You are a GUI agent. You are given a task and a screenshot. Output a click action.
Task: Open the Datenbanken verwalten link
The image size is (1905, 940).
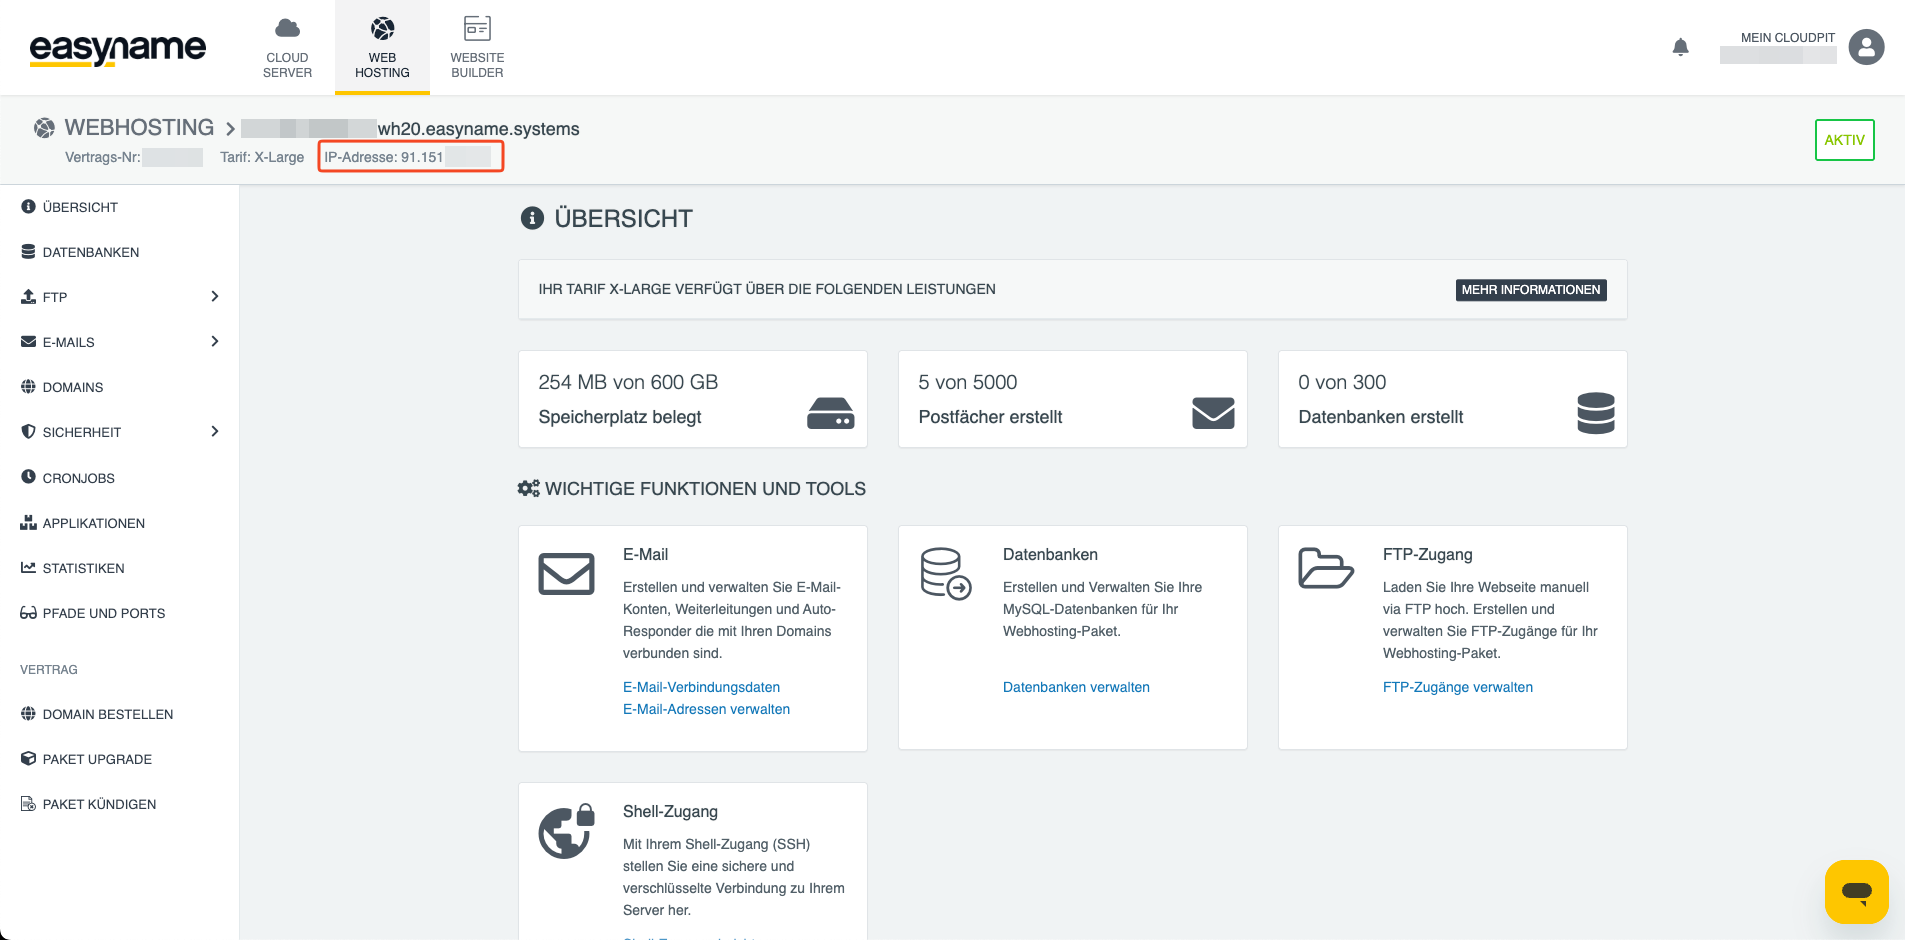(x=1076, y=687)
